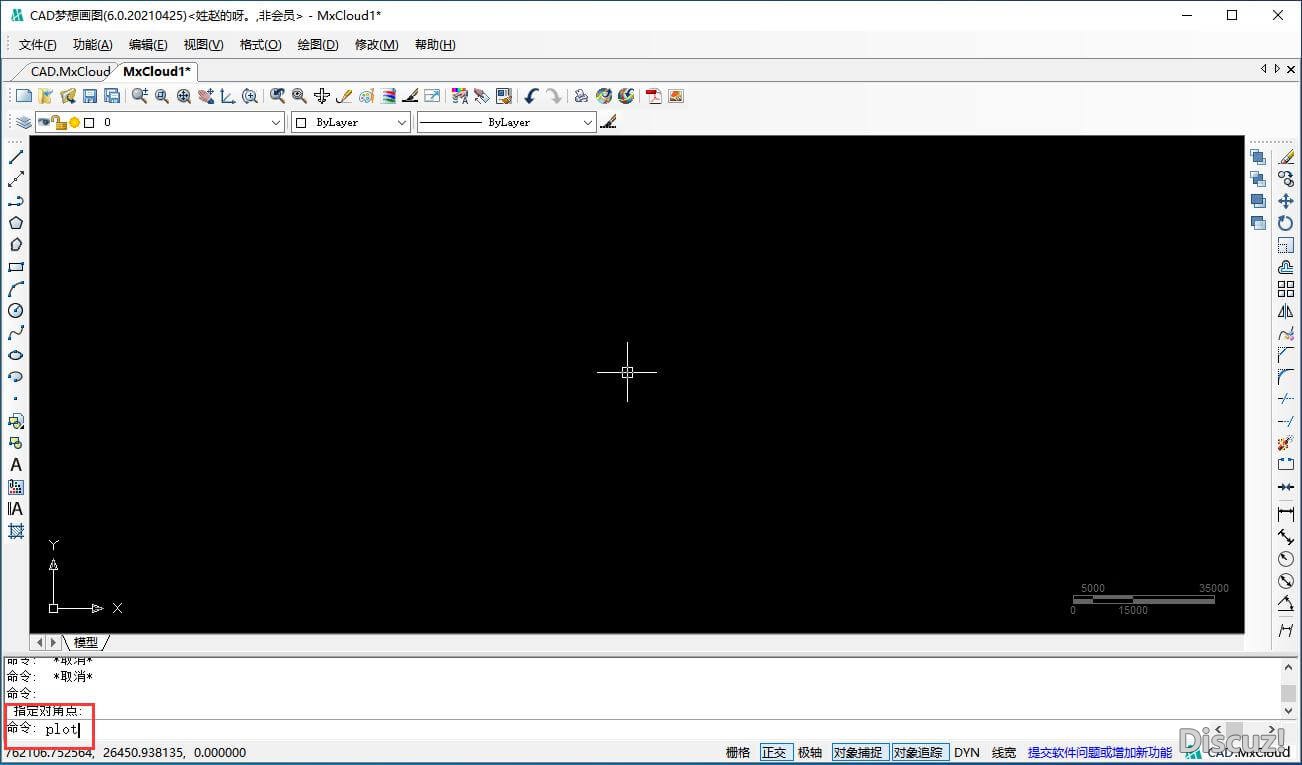Viewport: 1302px width, 765px height.
Task: Expand the layer 0 dropdown
Action: [x=276, y=122]
